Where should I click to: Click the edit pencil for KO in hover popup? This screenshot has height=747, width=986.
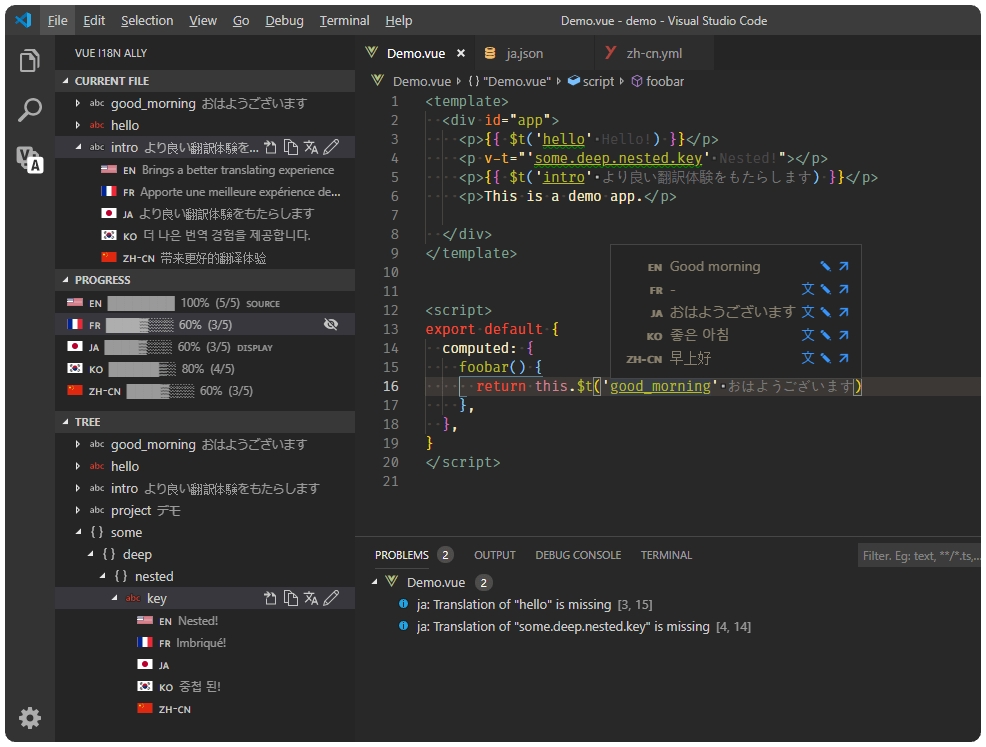[826, 336]
